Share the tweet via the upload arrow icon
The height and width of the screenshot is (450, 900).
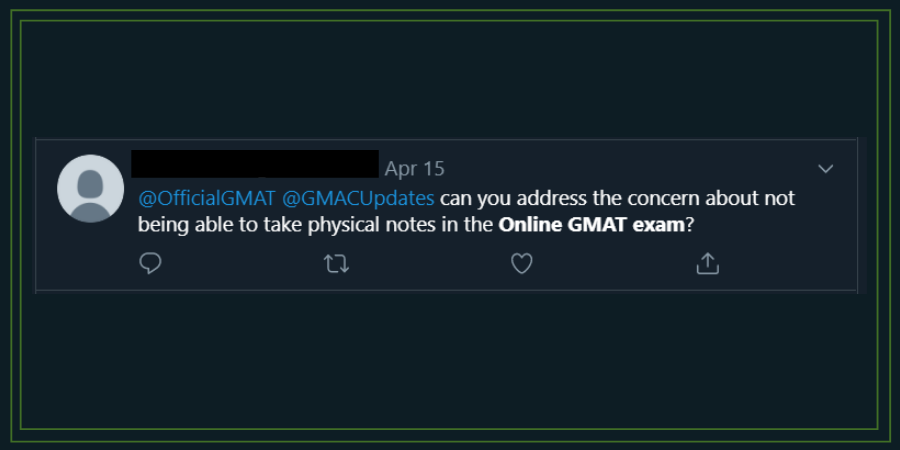coord(708,263)
